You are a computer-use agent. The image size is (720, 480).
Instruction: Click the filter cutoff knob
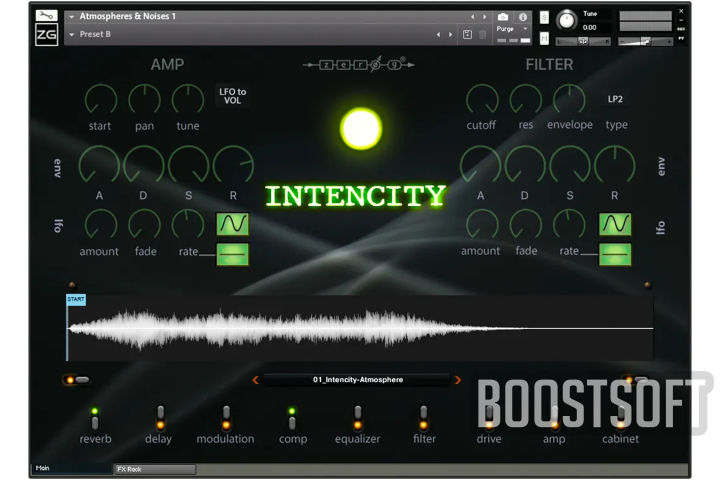[x=482, y=99]
